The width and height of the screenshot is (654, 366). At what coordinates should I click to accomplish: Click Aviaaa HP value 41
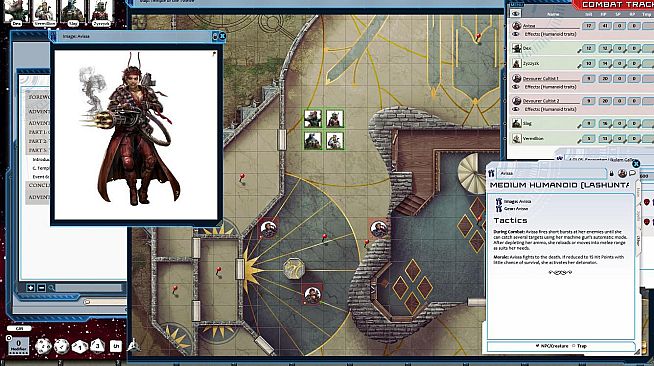[605, 26]
